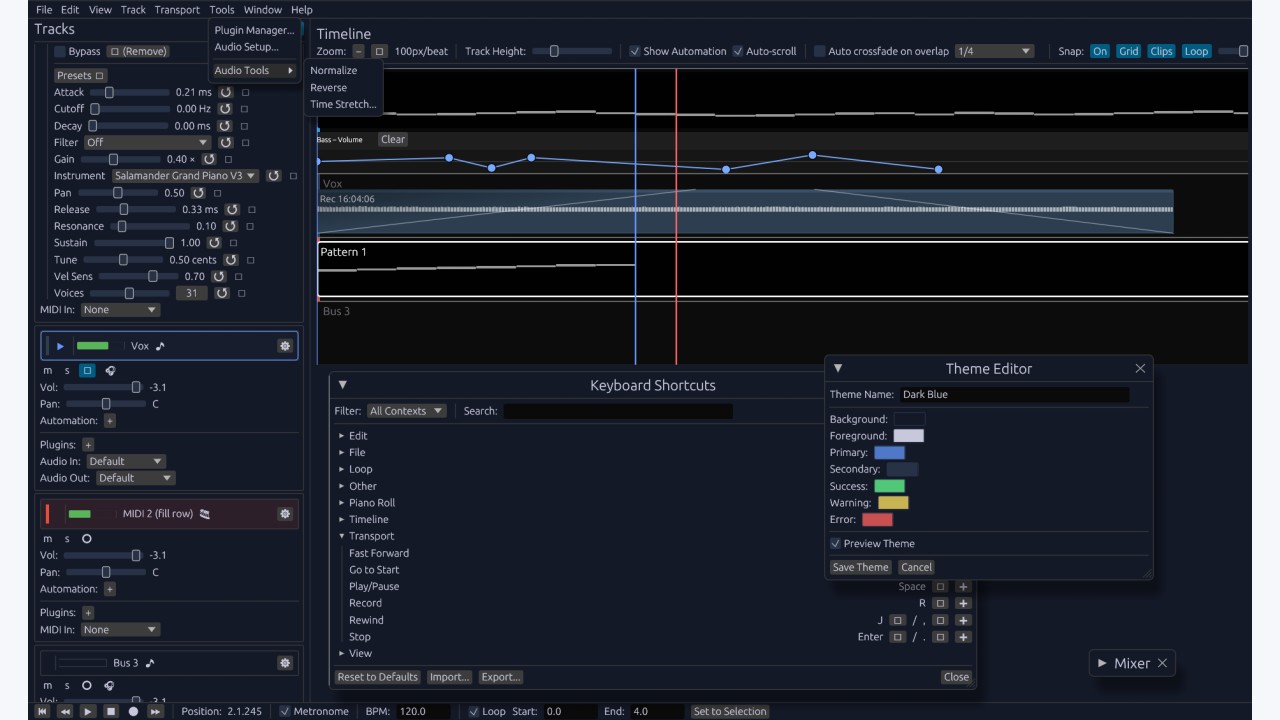The width and height of the screenshot is (1280, 720).
Task: Click the transport Stop button
Action: pos(111,711)
